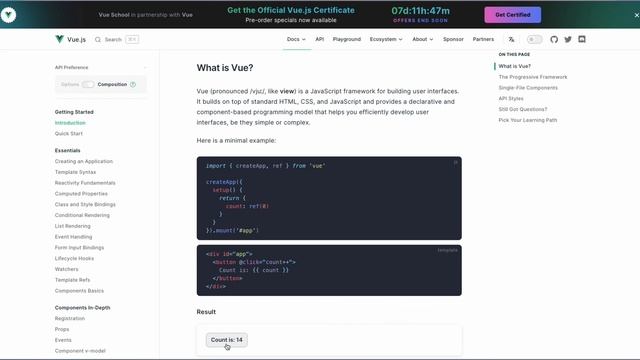Image resolution: width=640 pixels, height=360 pixels.
Task: Click the banner countdown timer text
Action: [420, 11]
